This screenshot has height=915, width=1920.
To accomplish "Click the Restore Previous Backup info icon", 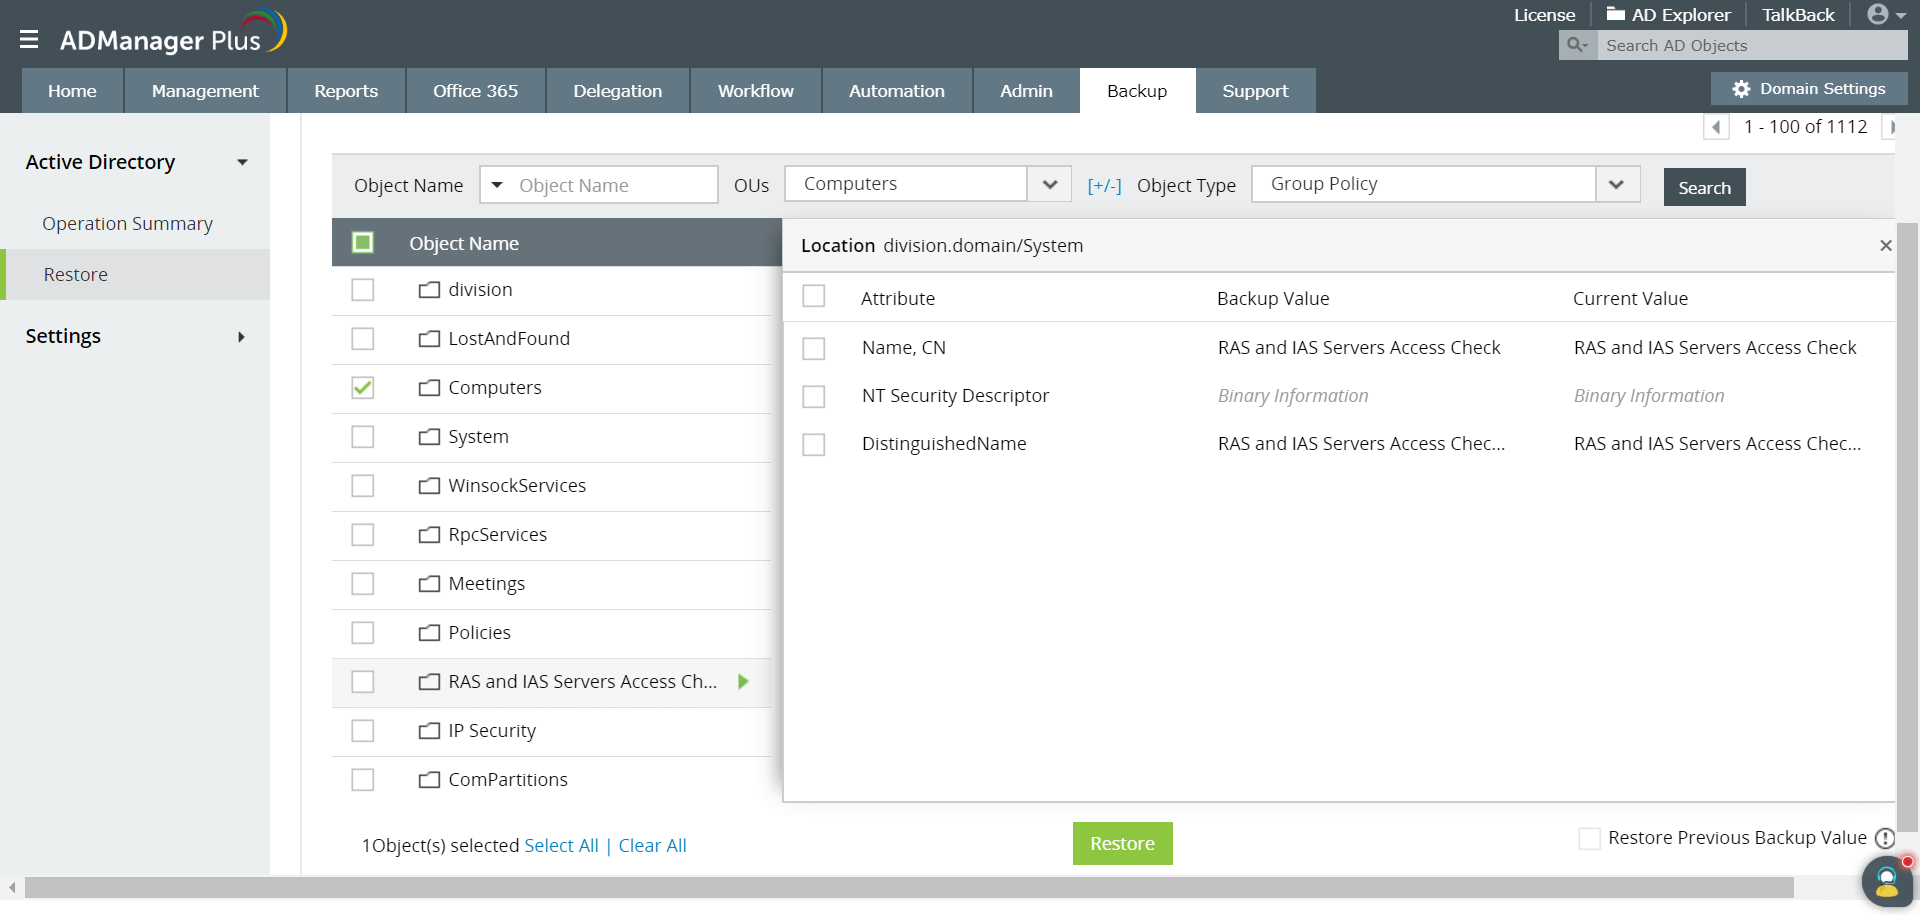I will pos(1885,838).
